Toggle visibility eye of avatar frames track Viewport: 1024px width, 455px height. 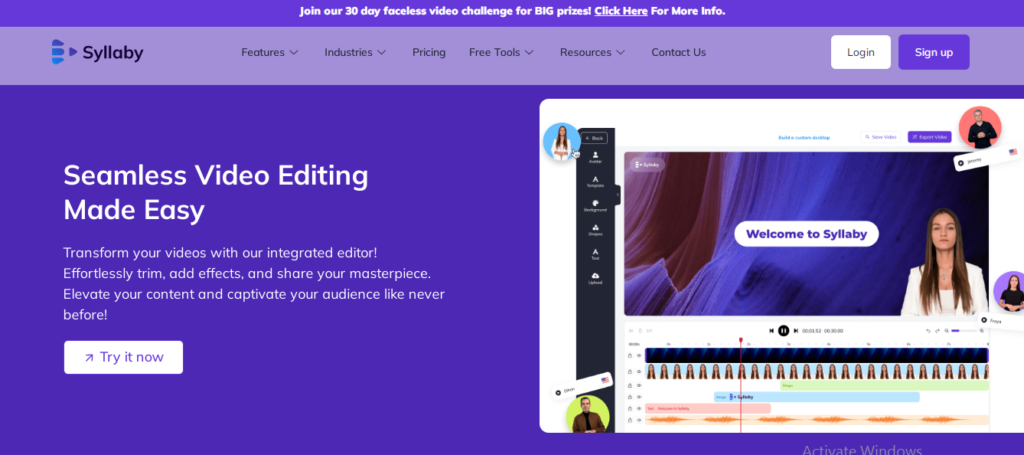coord(639,371)
